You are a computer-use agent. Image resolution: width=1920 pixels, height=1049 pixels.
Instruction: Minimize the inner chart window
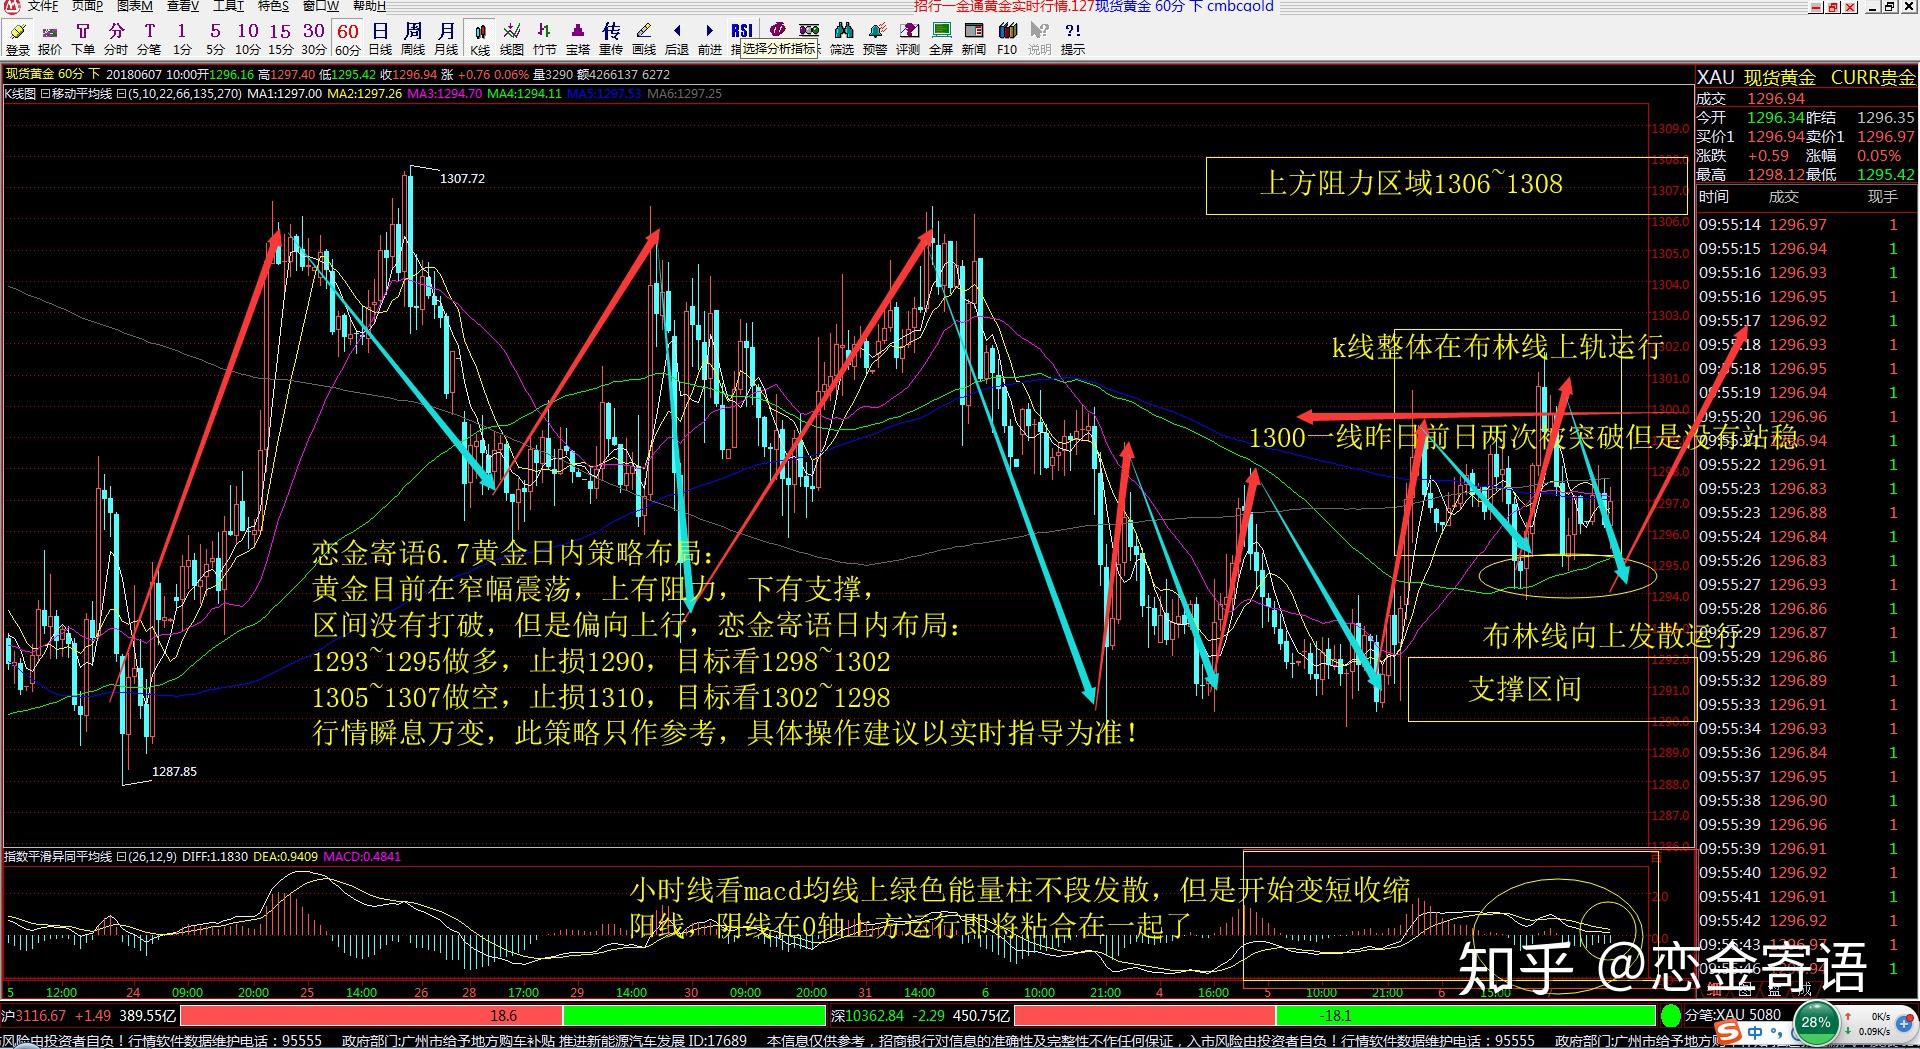pyautogui.click(x=1871, y=6)
